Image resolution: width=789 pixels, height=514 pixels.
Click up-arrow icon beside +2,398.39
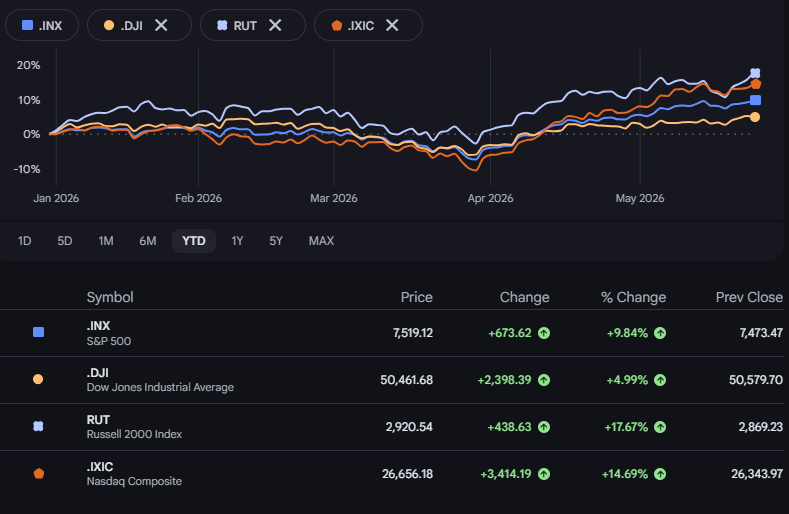[x=544, y=380]
